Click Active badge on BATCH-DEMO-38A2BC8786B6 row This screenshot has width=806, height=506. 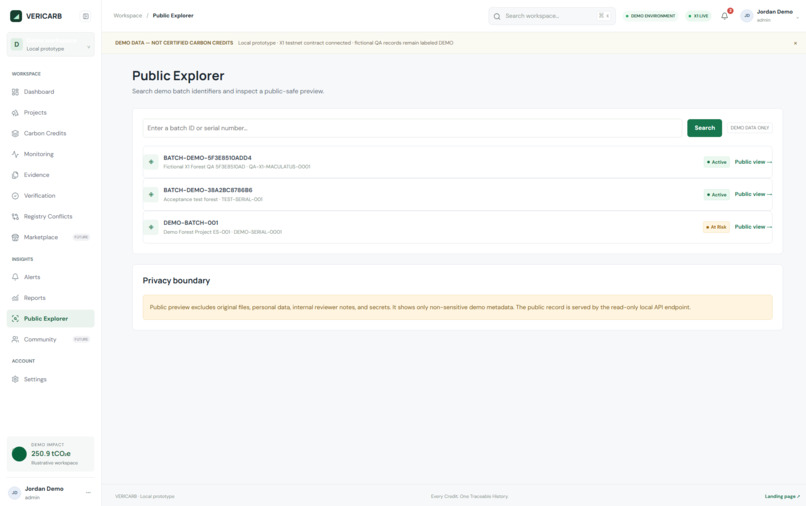[717, 195]
